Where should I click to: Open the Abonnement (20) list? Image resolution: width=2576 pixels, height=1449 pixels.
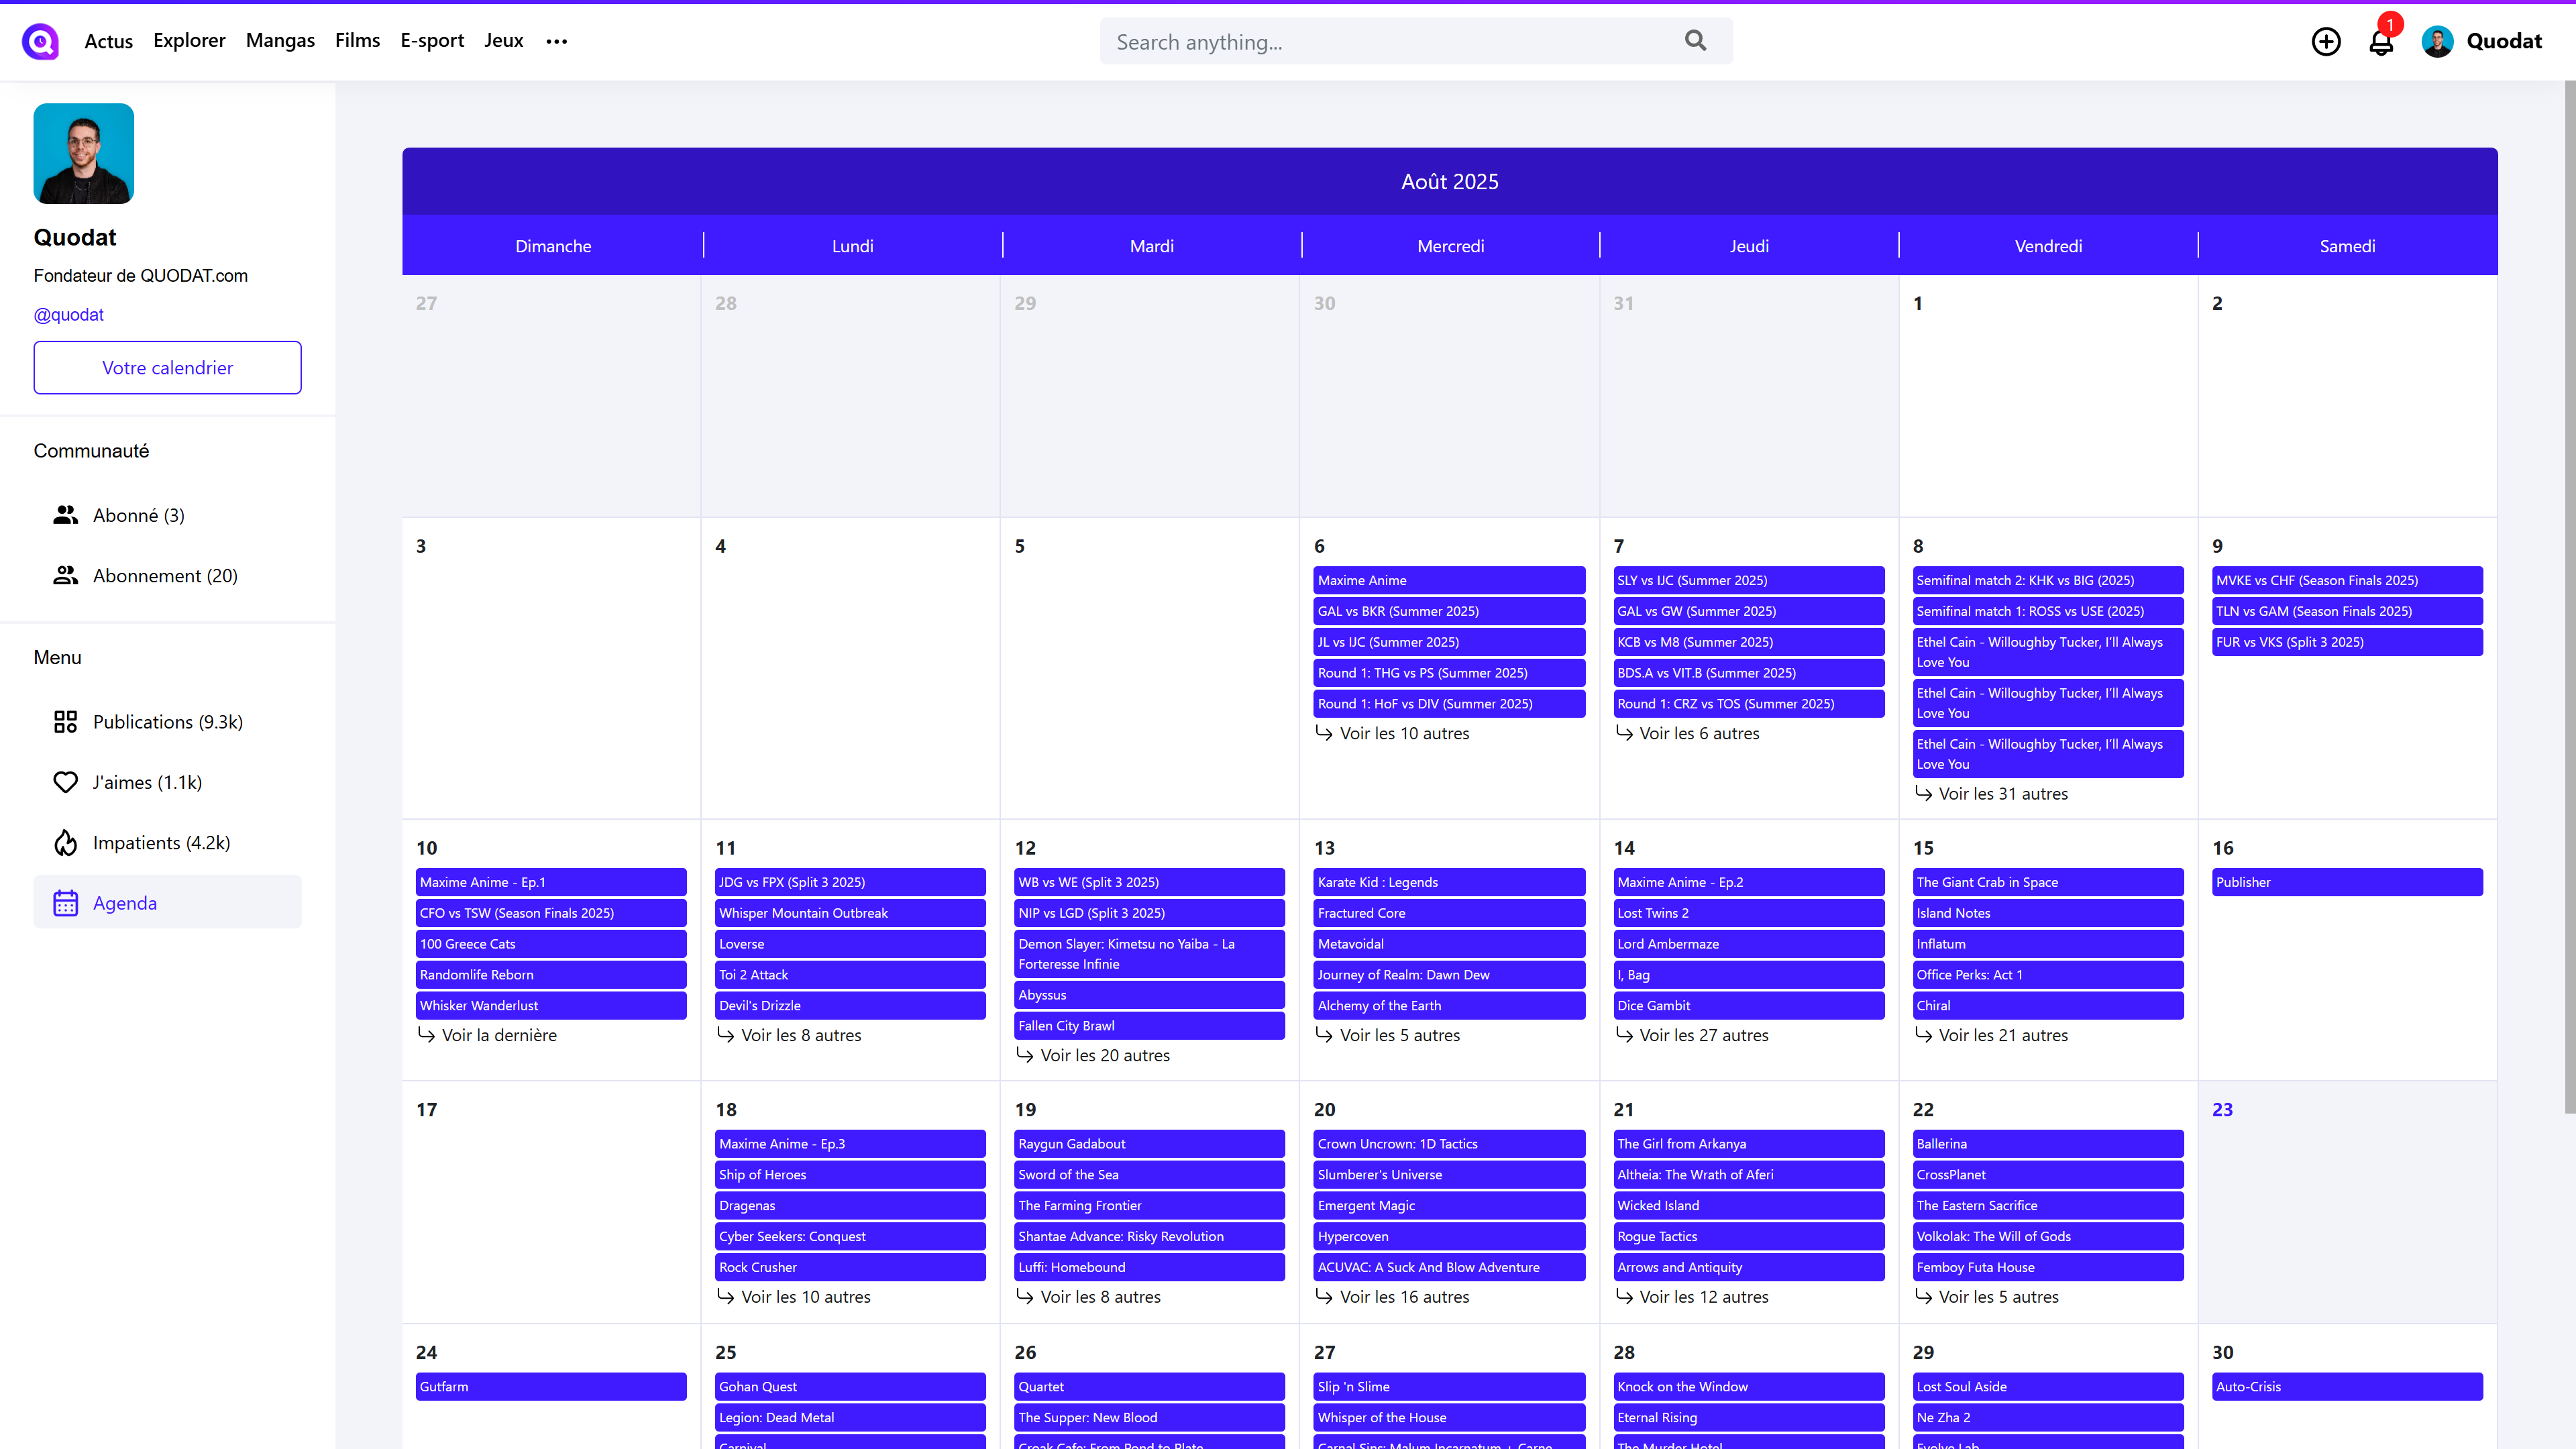pyautogui.click(x=165, y=576)
